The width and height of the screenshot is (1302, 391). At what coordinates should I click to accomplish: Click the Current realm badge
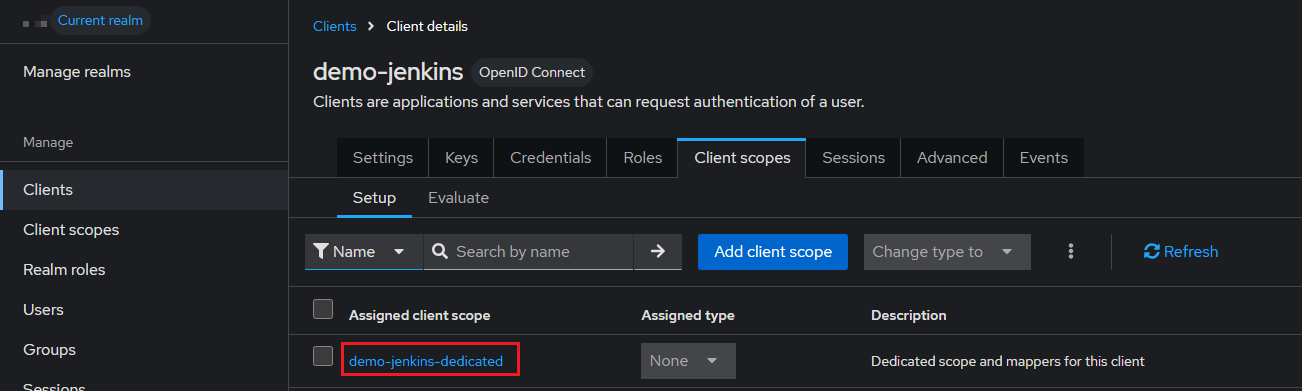[100, 20]
